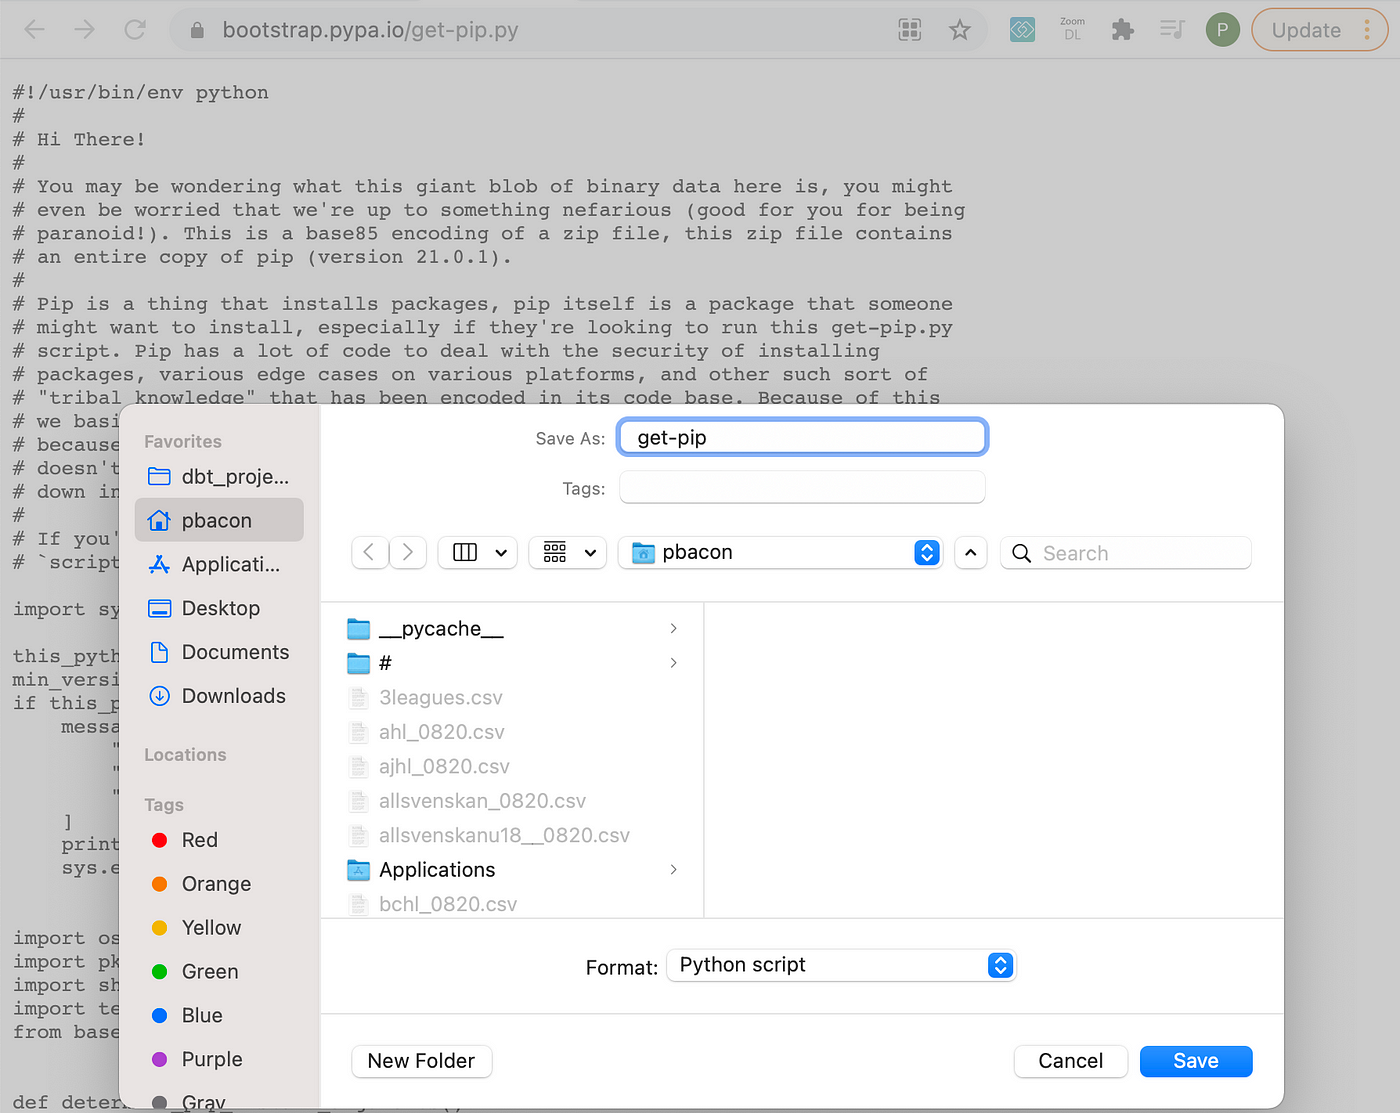1400x1113 pixels.
Task: Open the pbacon location popup menu
Action: (x=781, y=552)
